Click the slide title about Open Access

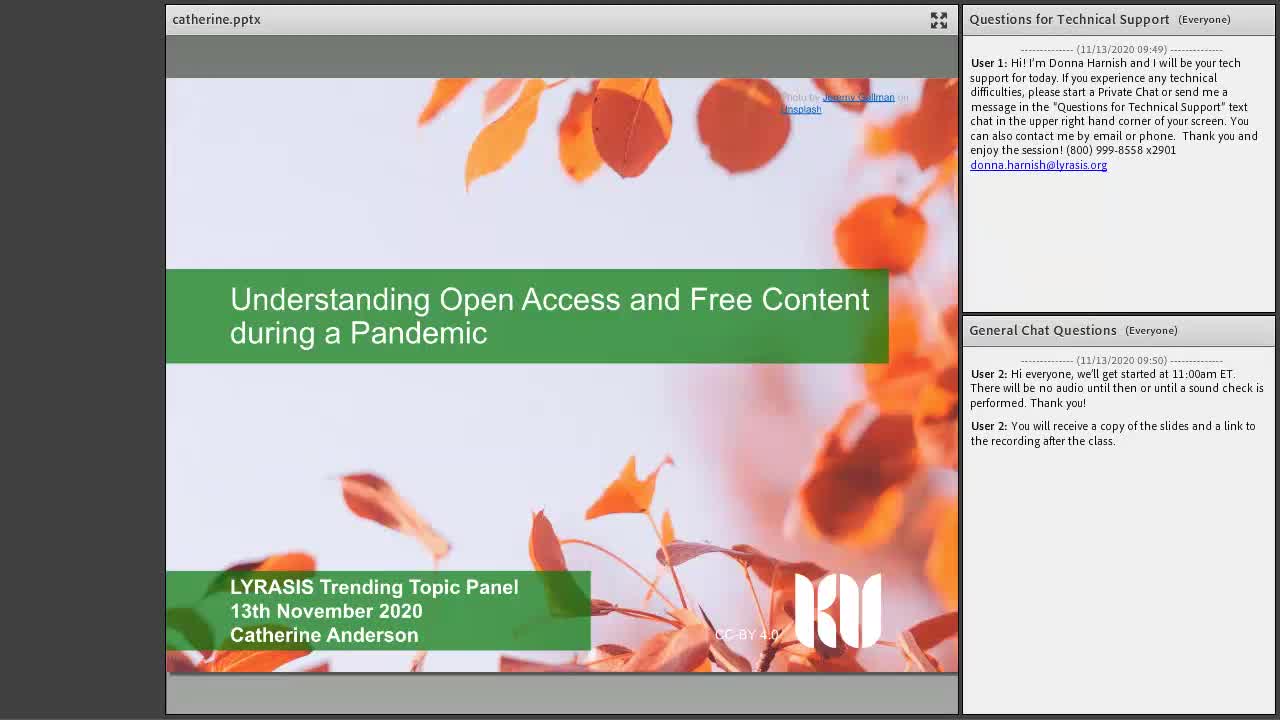[549, 316]
